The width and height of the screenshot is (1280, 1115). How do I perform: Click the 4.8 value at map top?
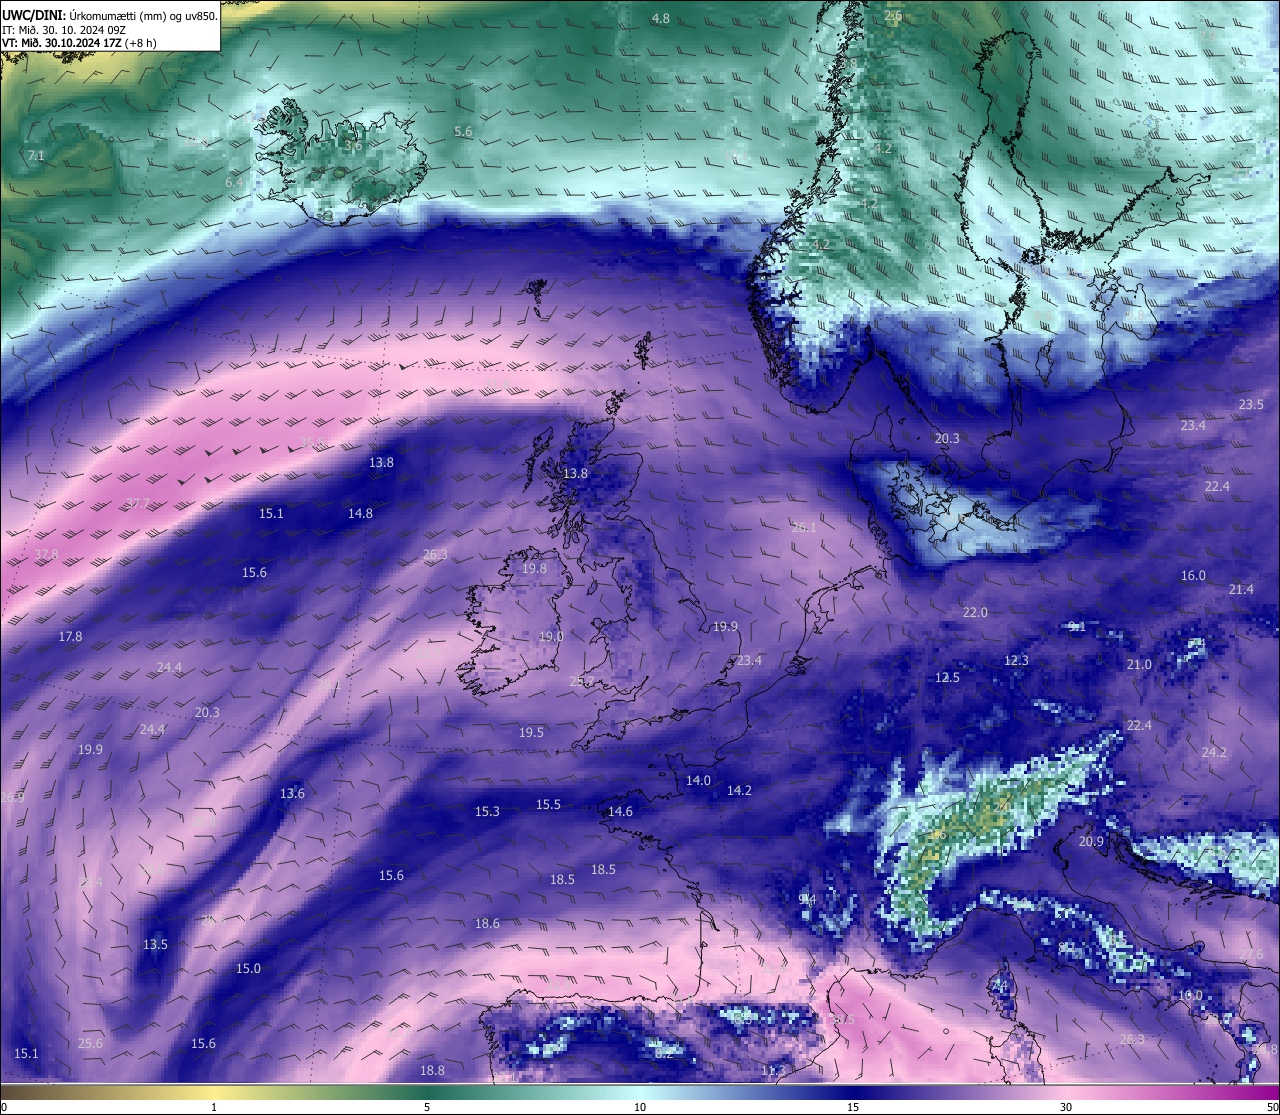[x=661, y=19]
